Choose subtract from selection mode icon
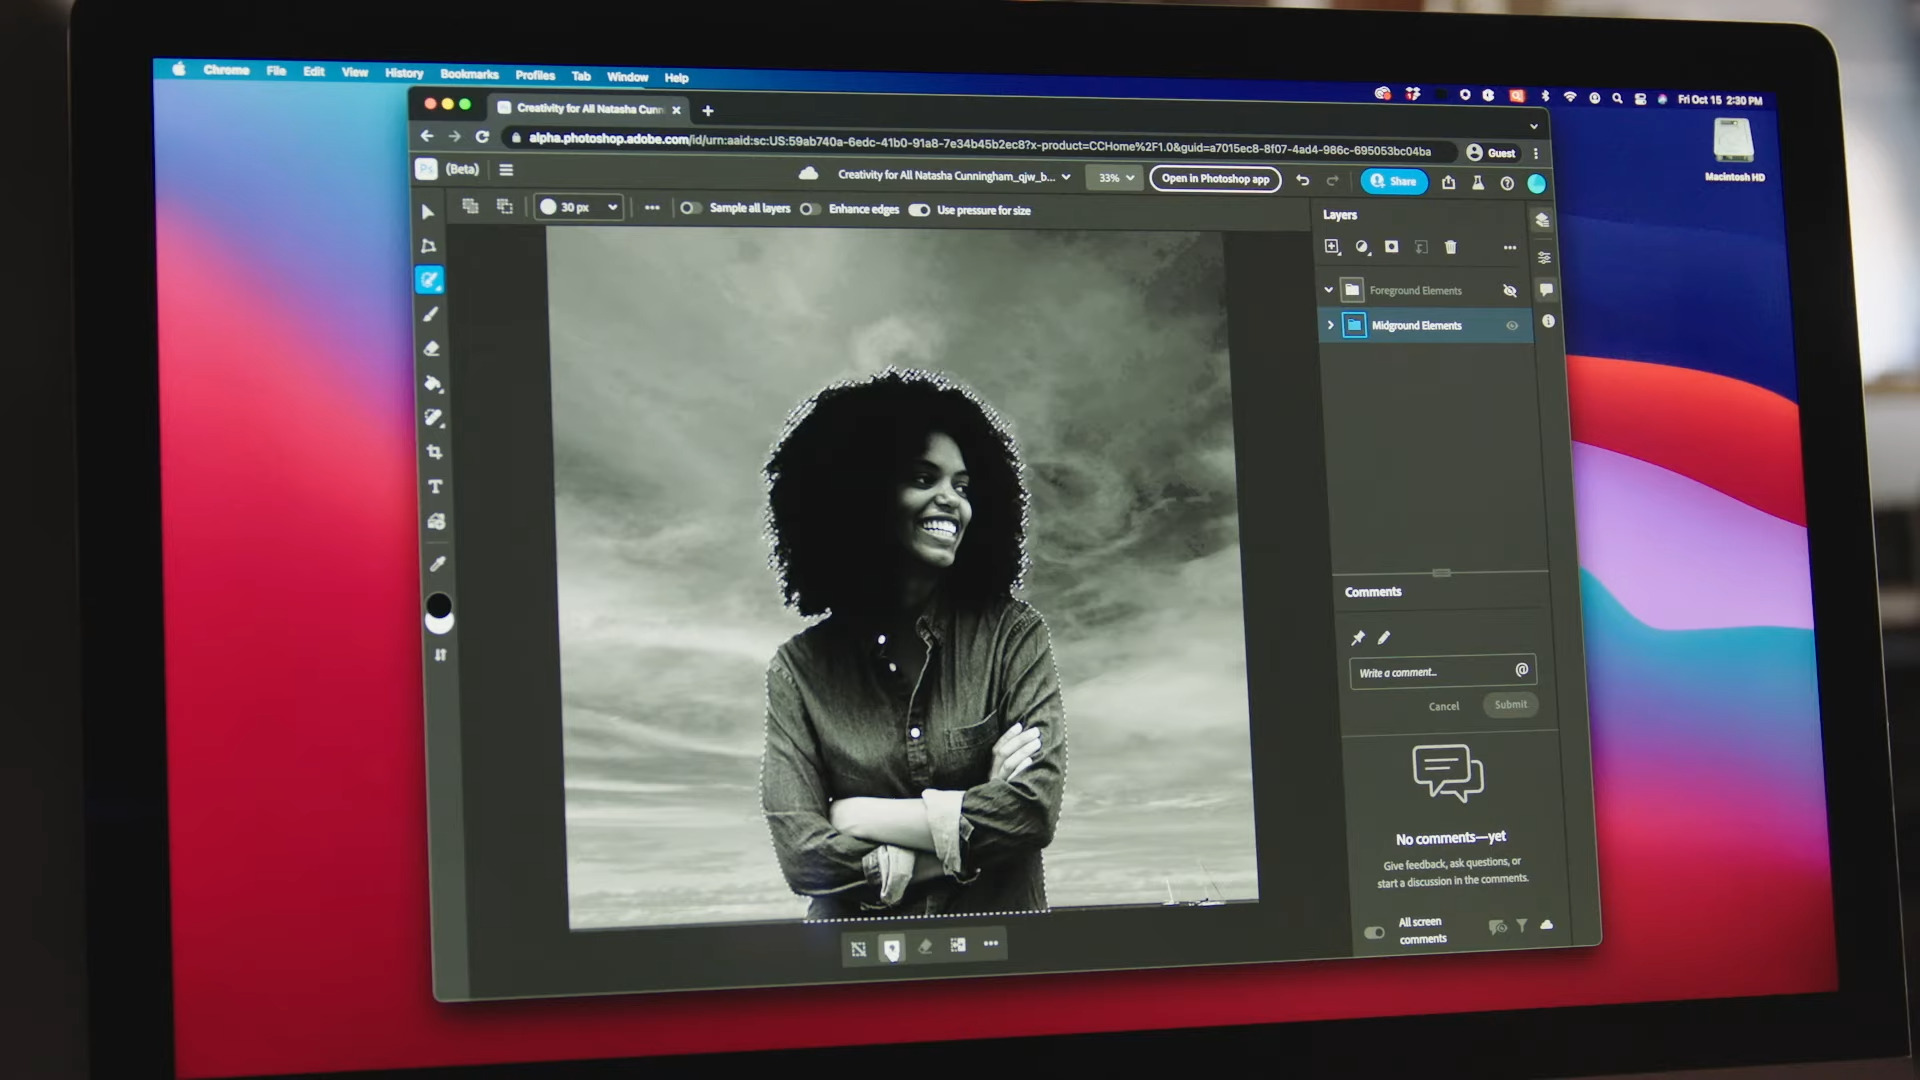 point(505,206)
